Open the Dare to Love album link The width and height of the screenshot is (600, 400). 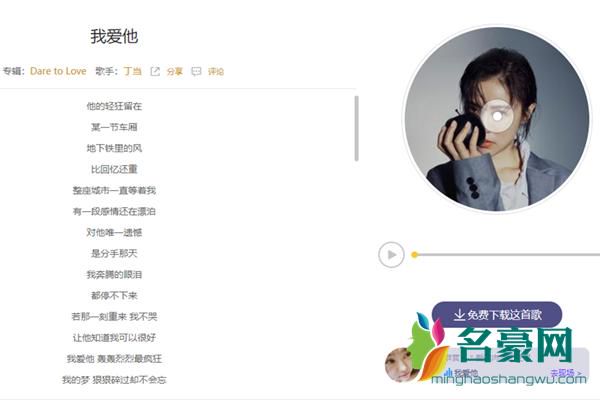pos(58,71)
